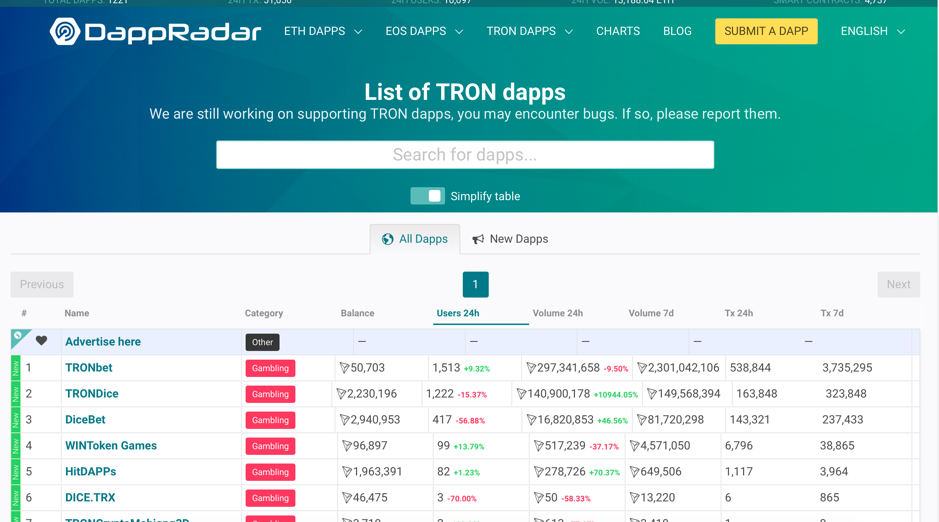Click the Gambling tag in HitDAPPs row
Screen dimensions: 939x522
270,472
